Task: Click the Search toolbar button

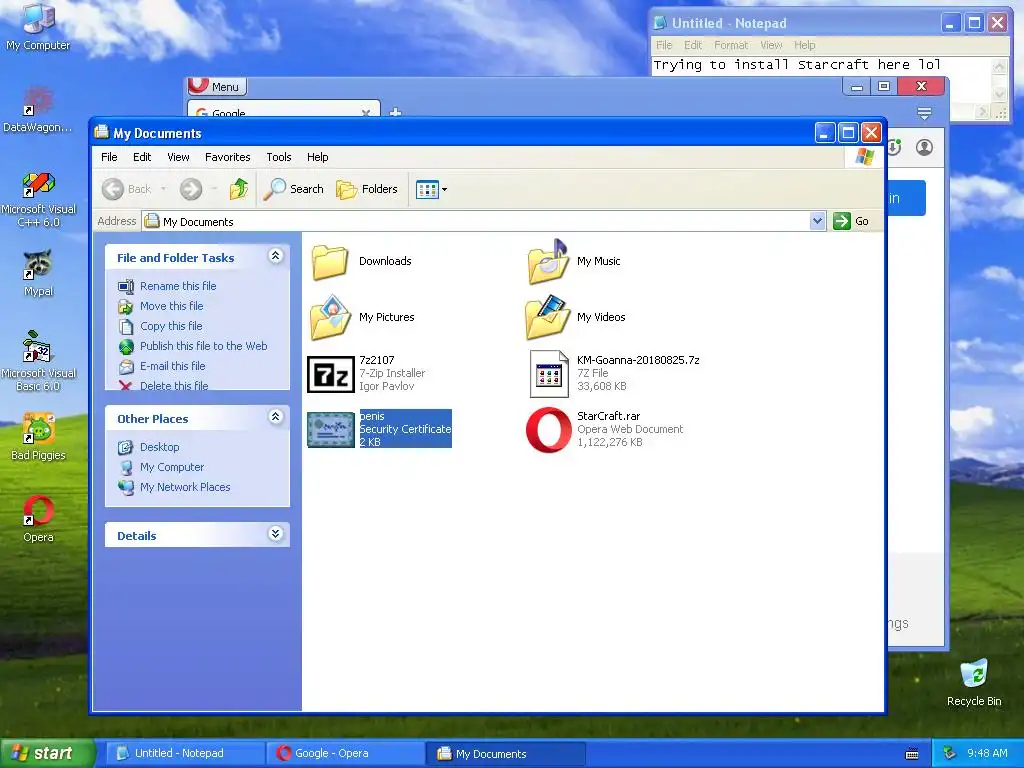Action: point(293,189)
